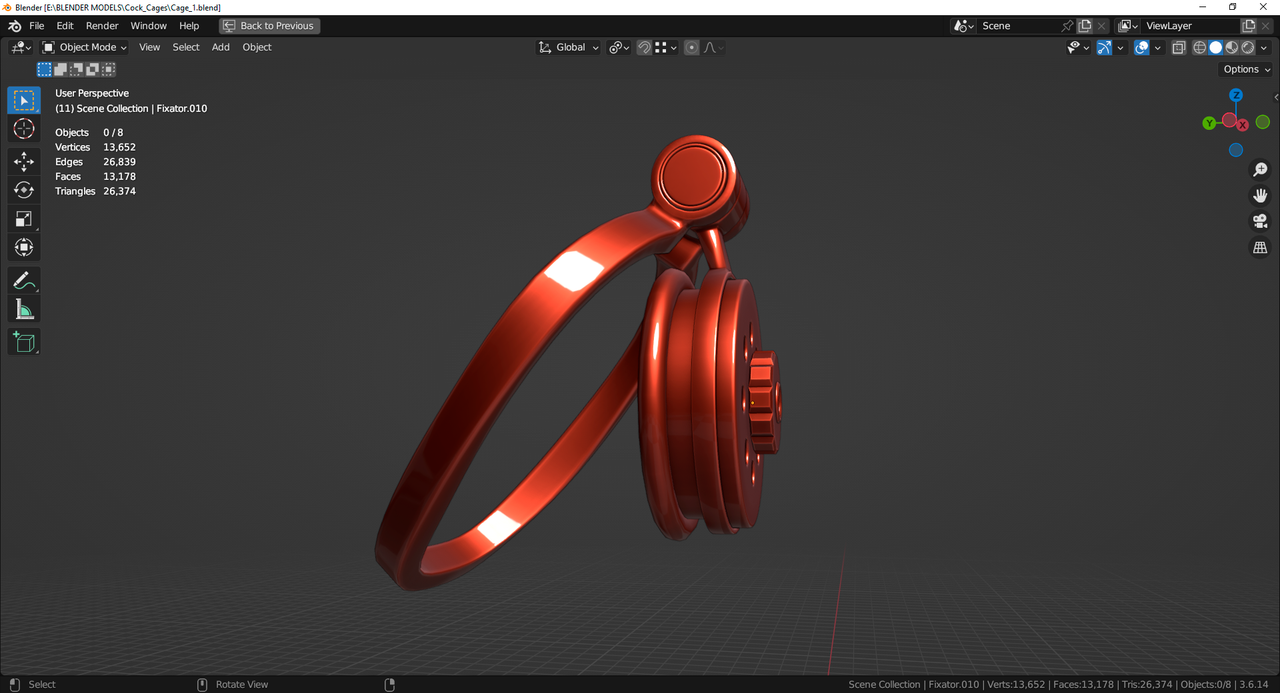Switch perspective/orthographic with grid icon
This screenshot has height=693, width=1280.
1260,248
